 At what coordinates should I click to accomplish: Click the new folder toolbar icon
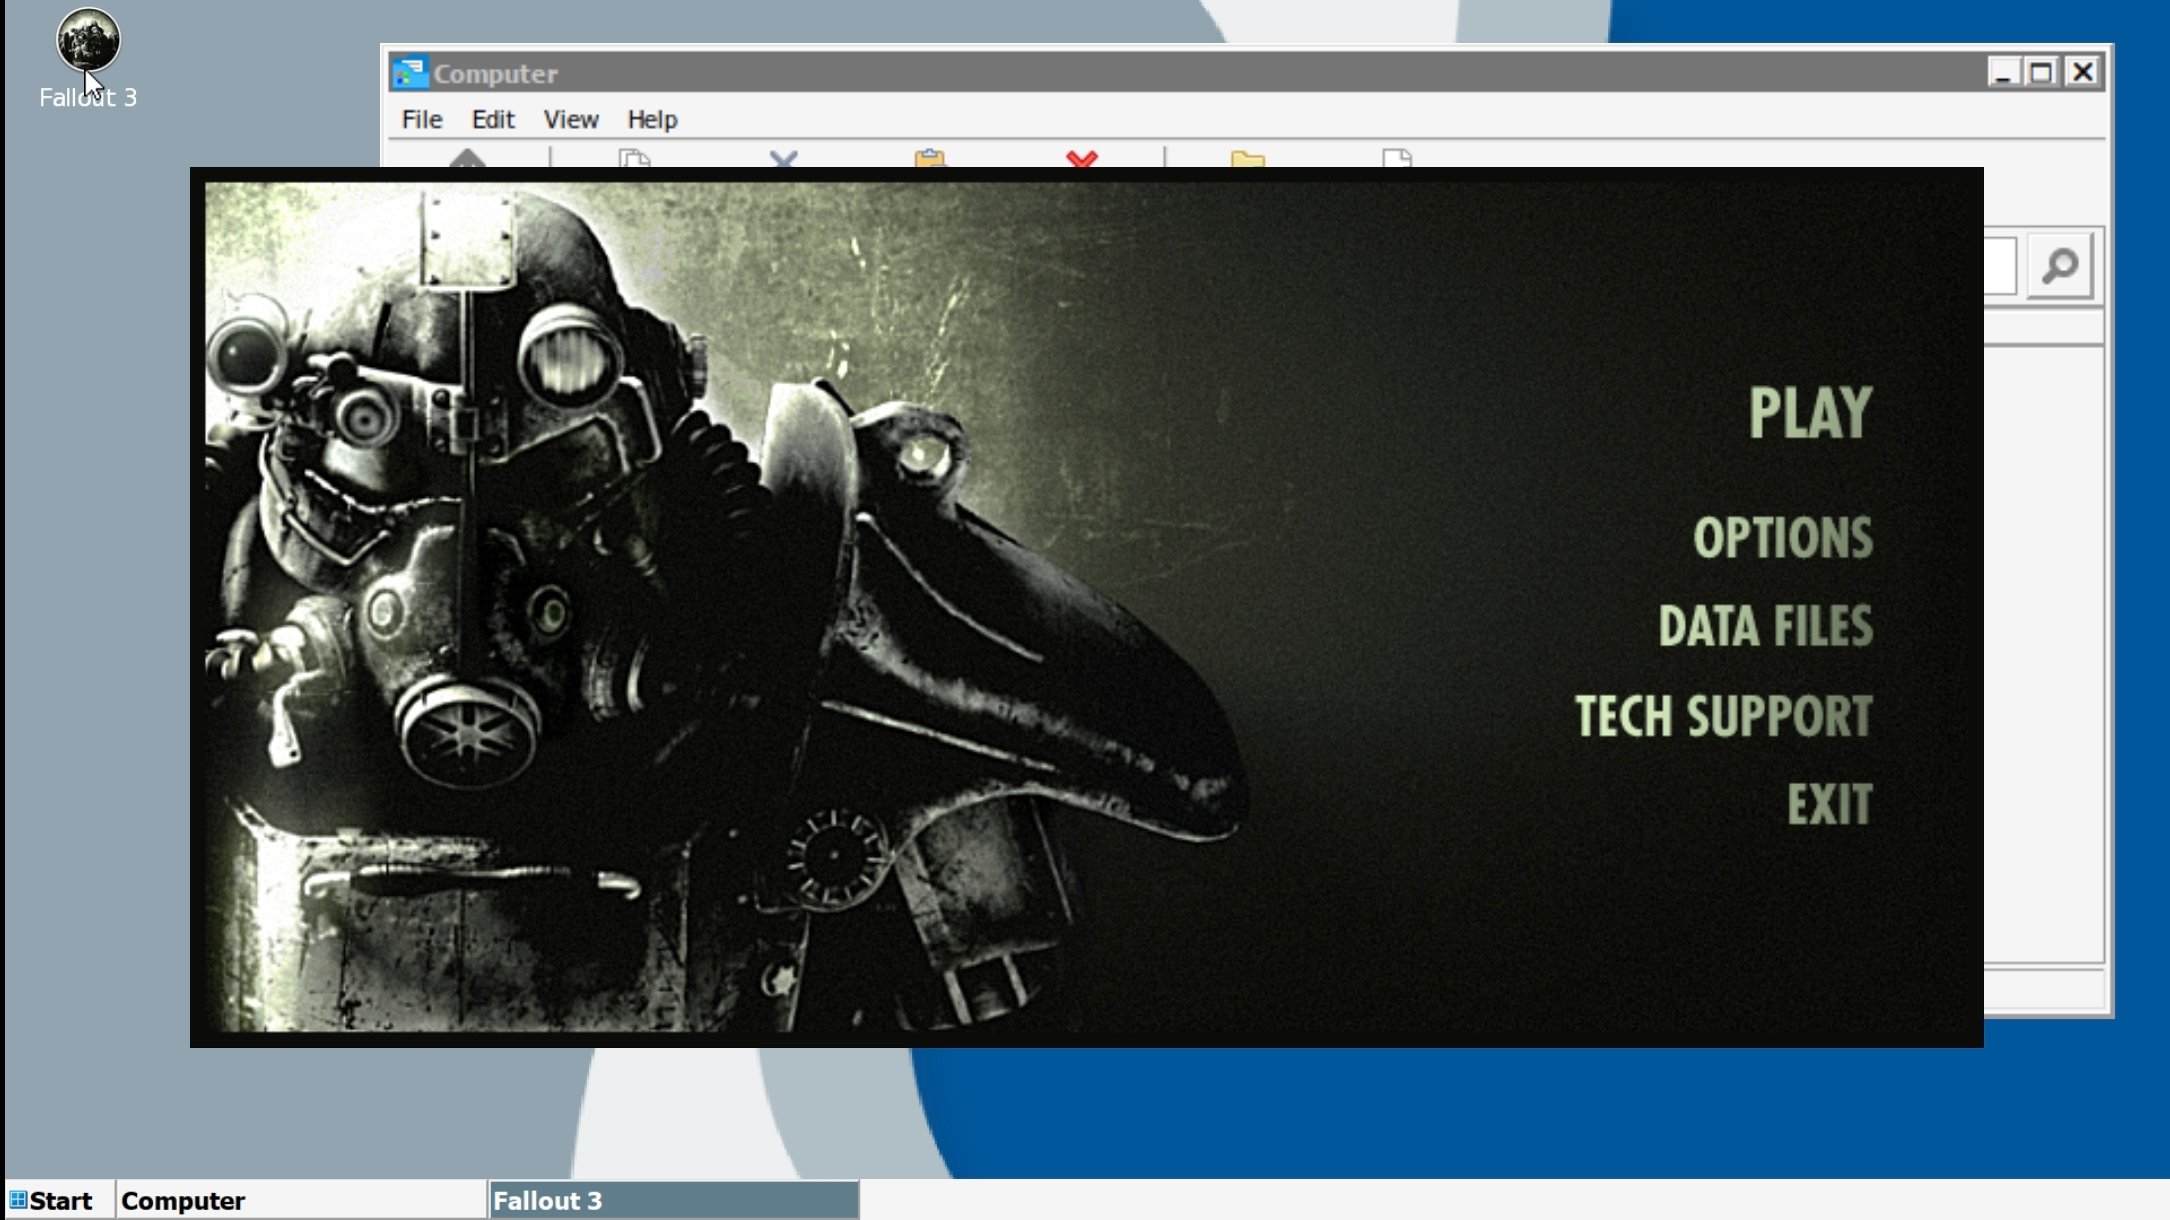click(1247, 158)
